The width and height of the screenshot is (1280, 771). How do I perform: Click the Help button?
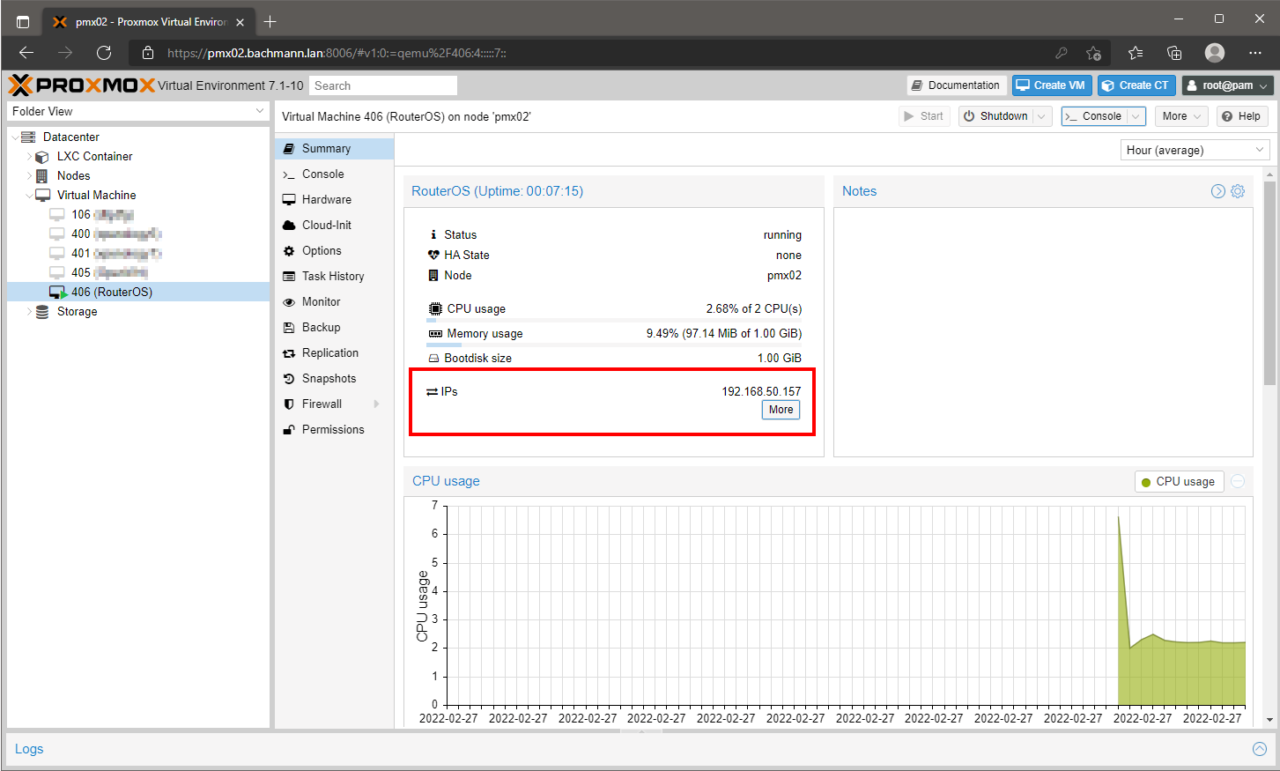click(x=1241, y=116)
